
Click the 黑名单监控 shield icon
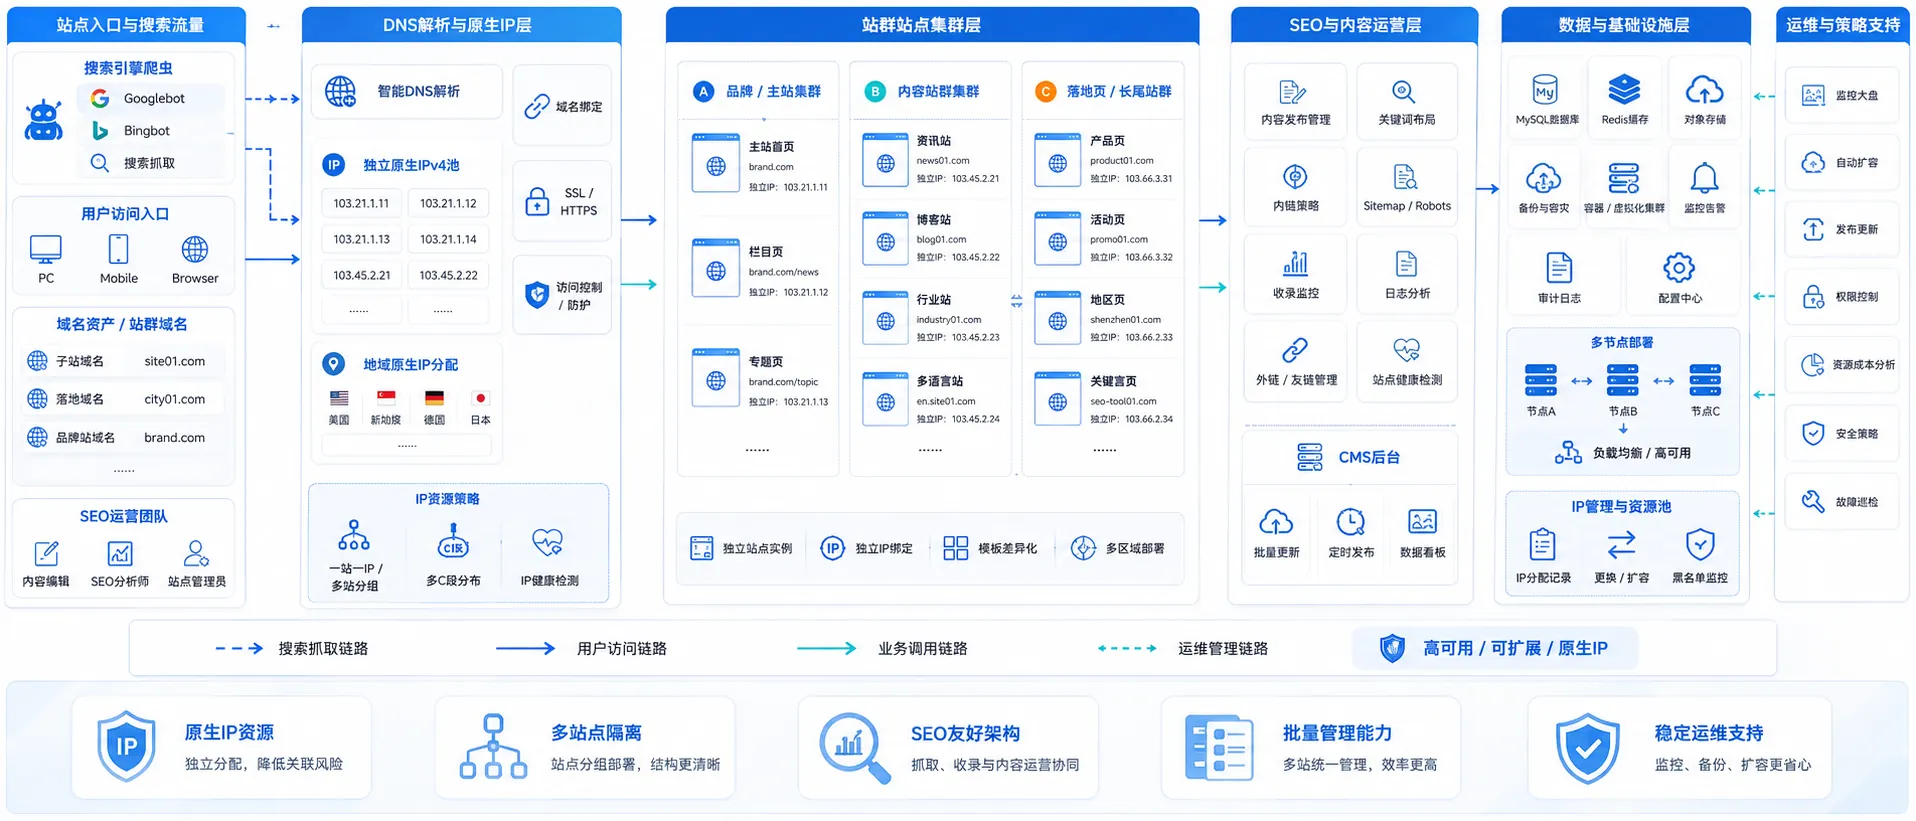pyautogui.click(x=1700, y=544)
